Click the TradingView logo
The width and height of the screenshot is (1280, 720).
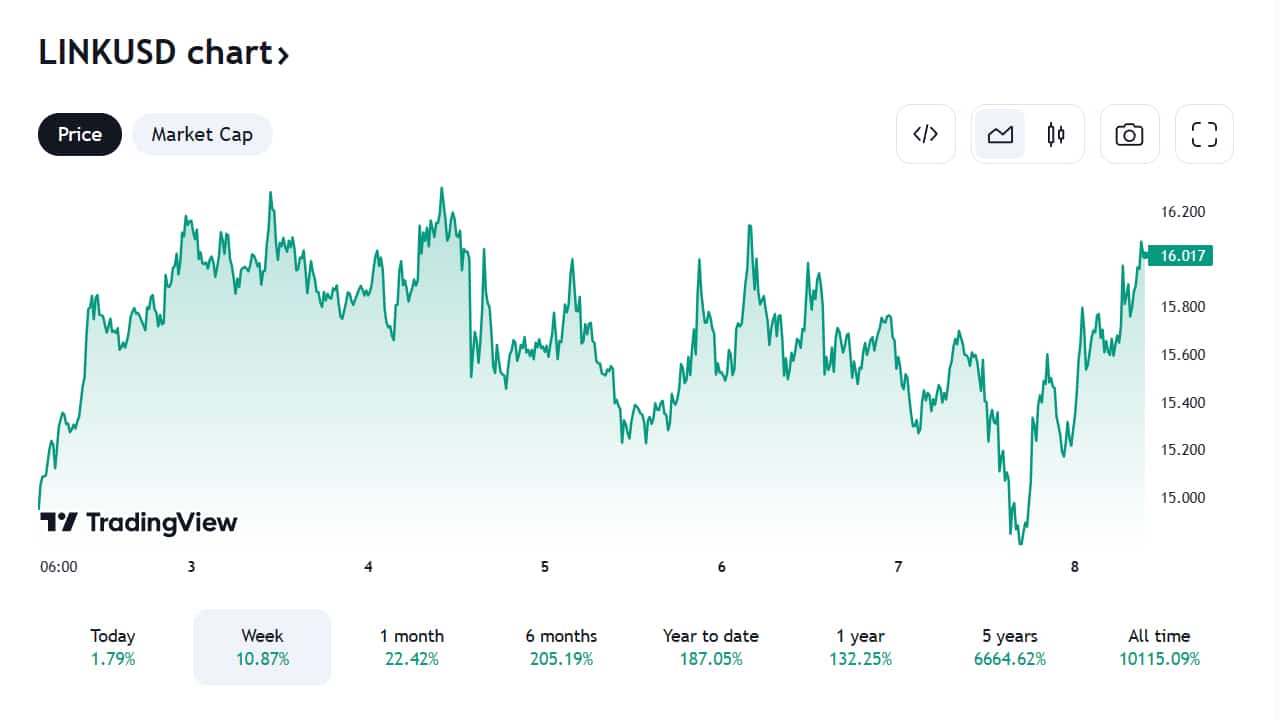click(139, 522)
